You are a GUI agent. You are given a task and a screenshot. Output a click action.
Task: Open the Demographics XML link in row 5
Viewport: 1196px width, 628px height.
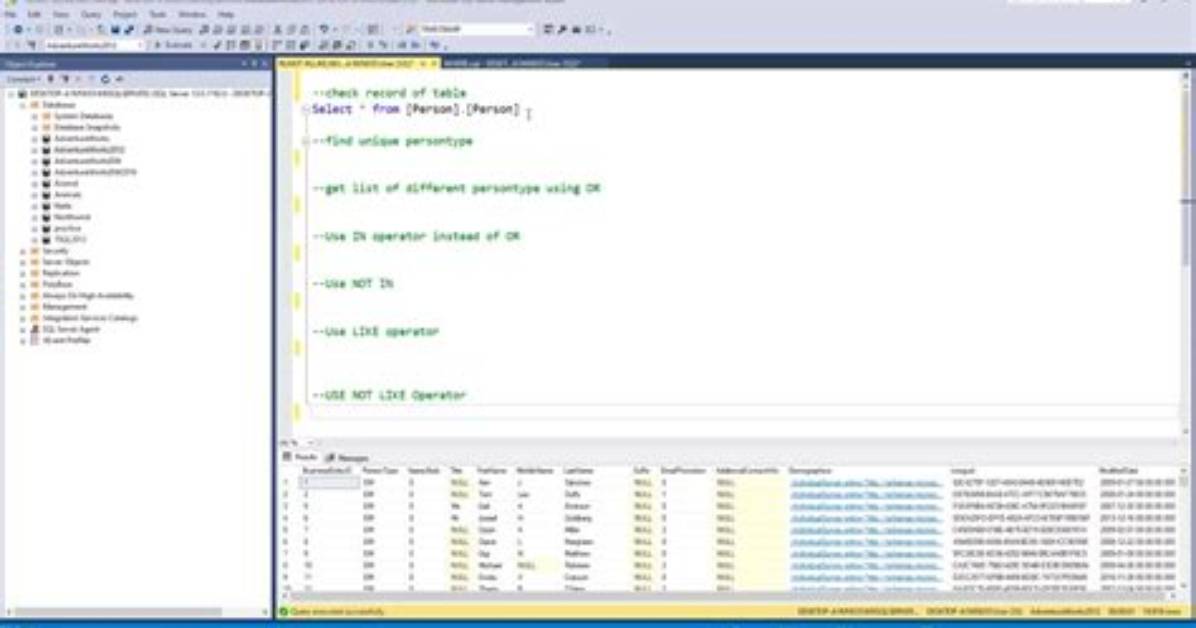(x=866, y=530)
